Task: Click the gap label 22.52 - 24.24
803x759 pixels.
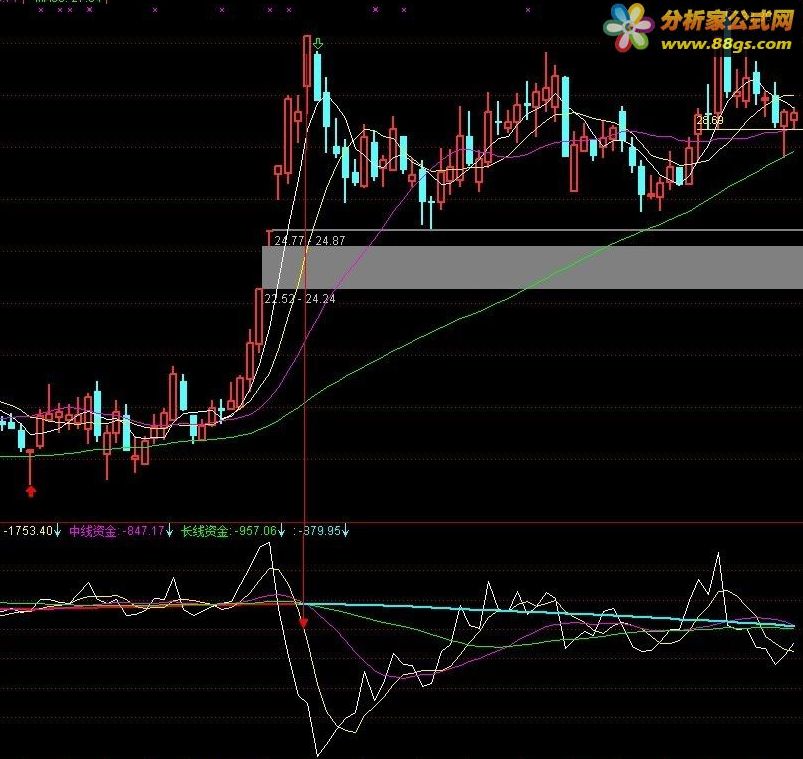Action: [300, 298]
